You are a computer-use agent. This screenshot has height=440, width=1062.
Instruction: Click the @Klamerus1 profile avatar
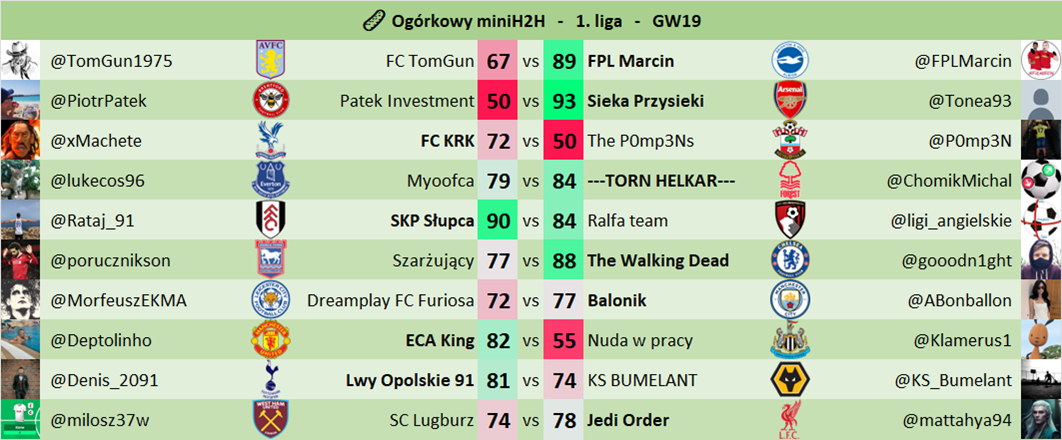pyautogui.click(x=1041, y=341)
